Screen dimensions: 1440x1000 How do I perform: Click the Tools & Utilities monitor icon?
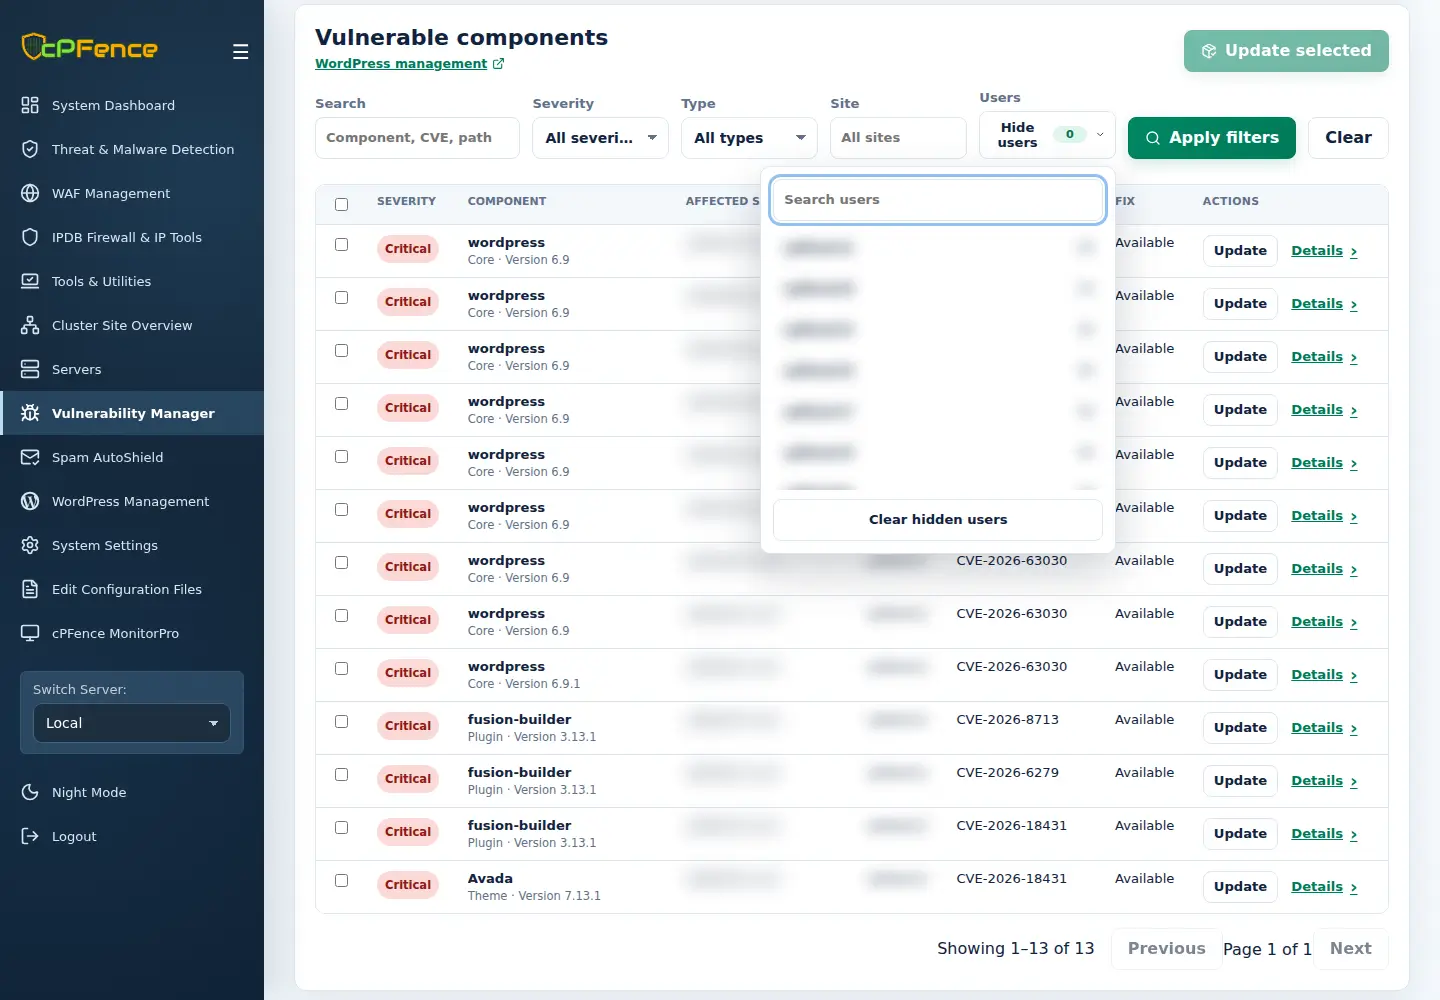click(30, 281)
